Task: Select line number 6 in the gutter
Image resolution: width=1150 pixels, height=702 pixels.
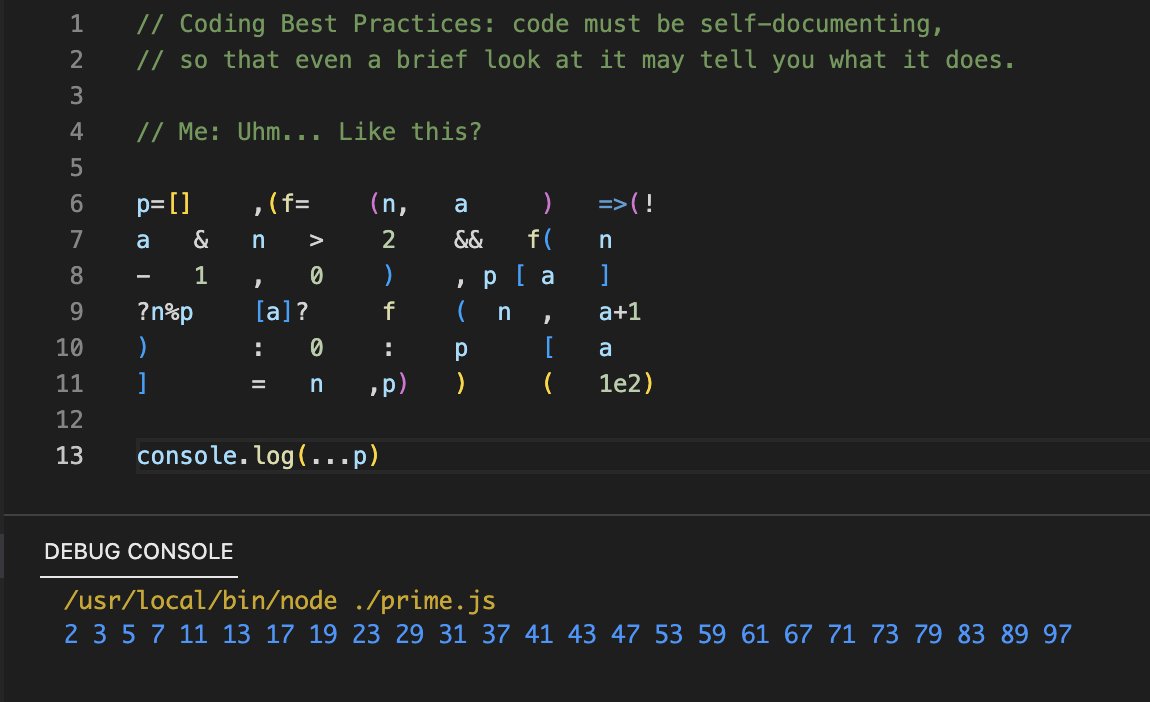Action: [75, 203]
